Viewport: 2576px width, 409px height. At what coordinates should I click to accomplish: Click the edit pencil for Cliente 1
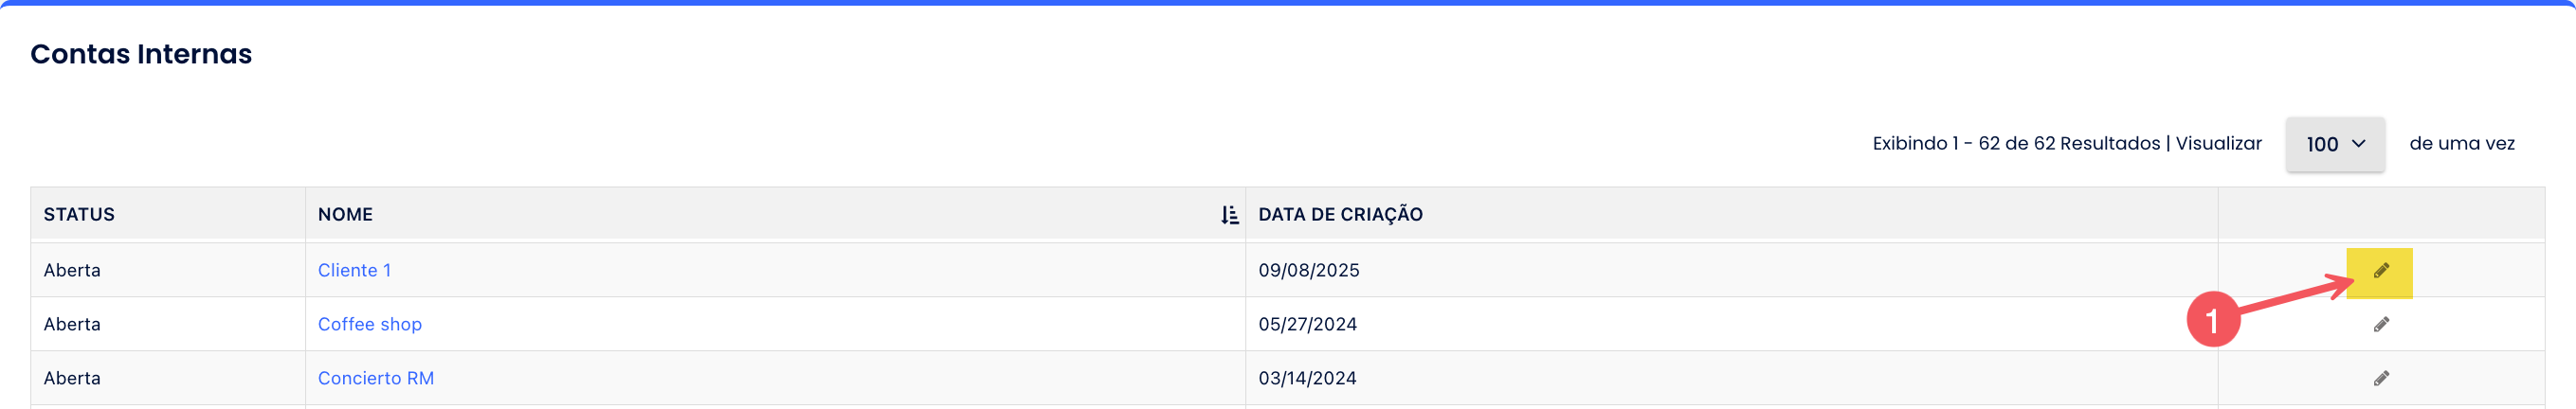pyautogui.click(x=2381, y=271)
